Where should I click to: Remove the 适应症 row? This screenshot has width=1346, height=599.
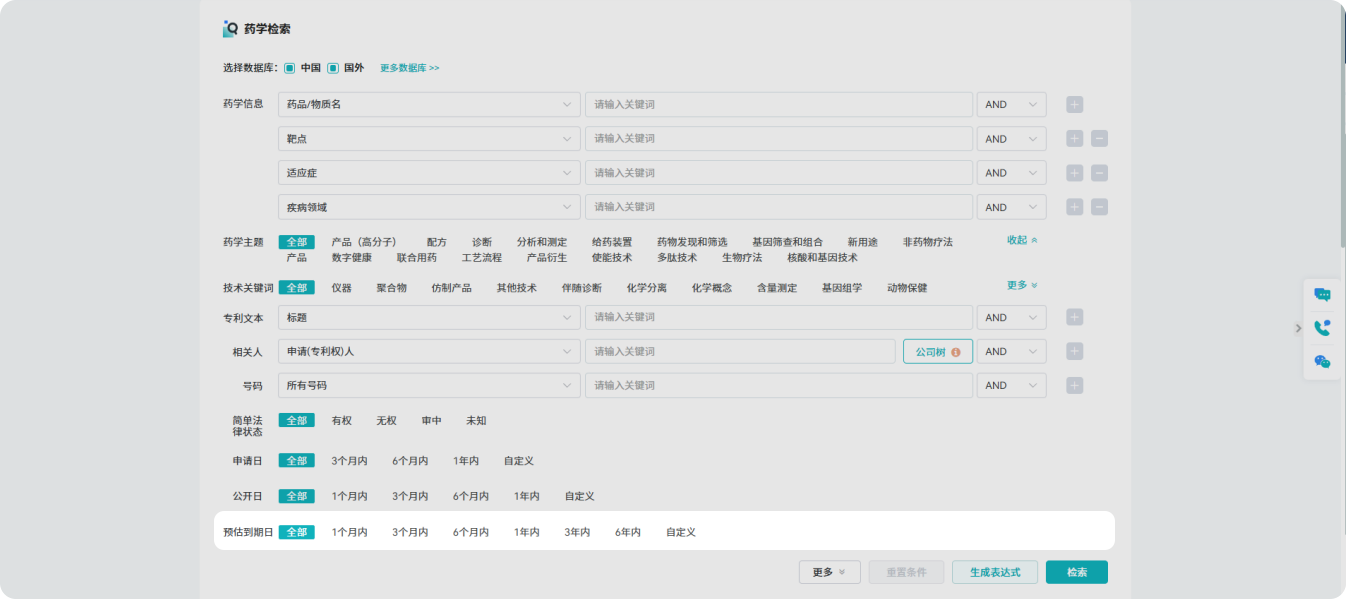pos(1099,173)
